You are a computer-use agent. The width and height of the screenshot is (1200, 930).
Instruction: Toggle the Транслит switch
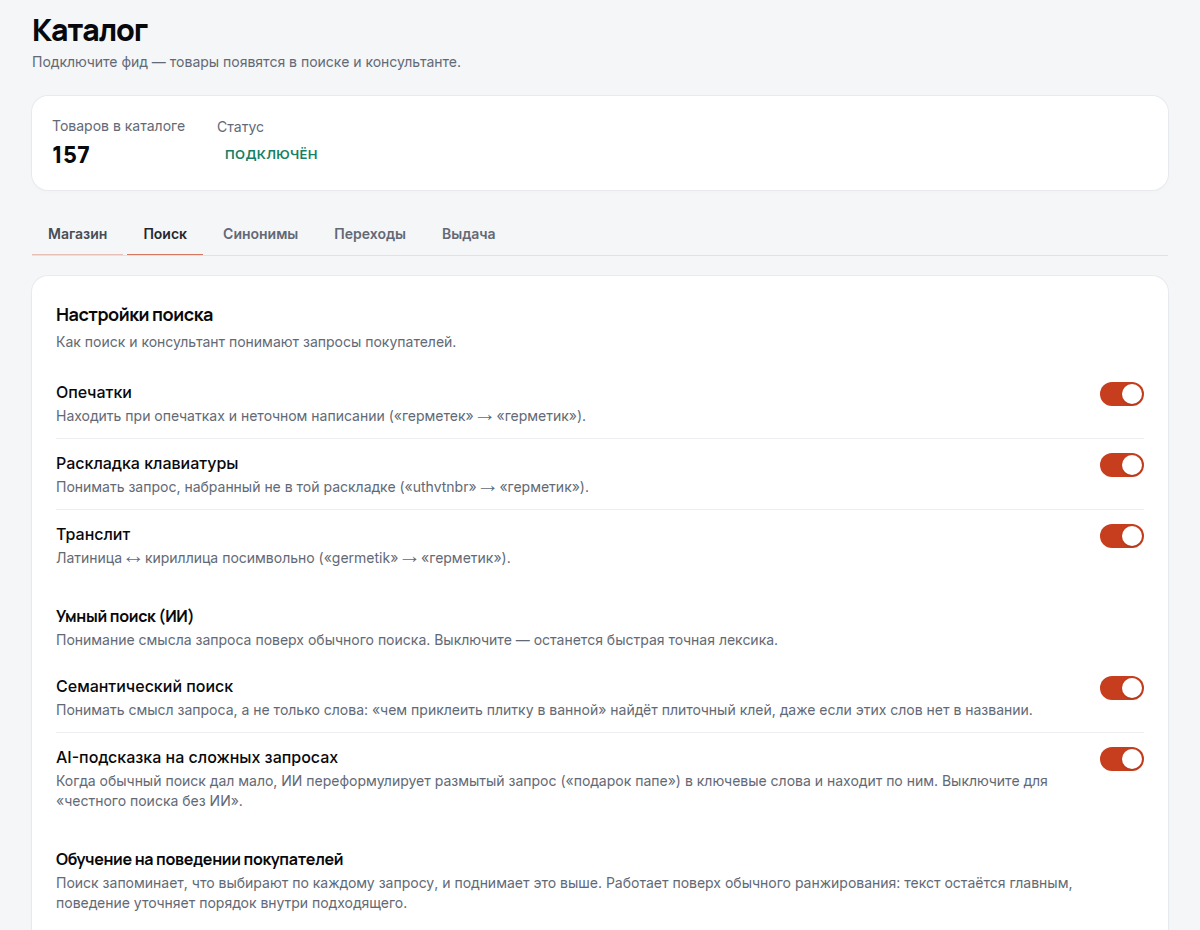pyautogui.click(x=1121, y=536)
